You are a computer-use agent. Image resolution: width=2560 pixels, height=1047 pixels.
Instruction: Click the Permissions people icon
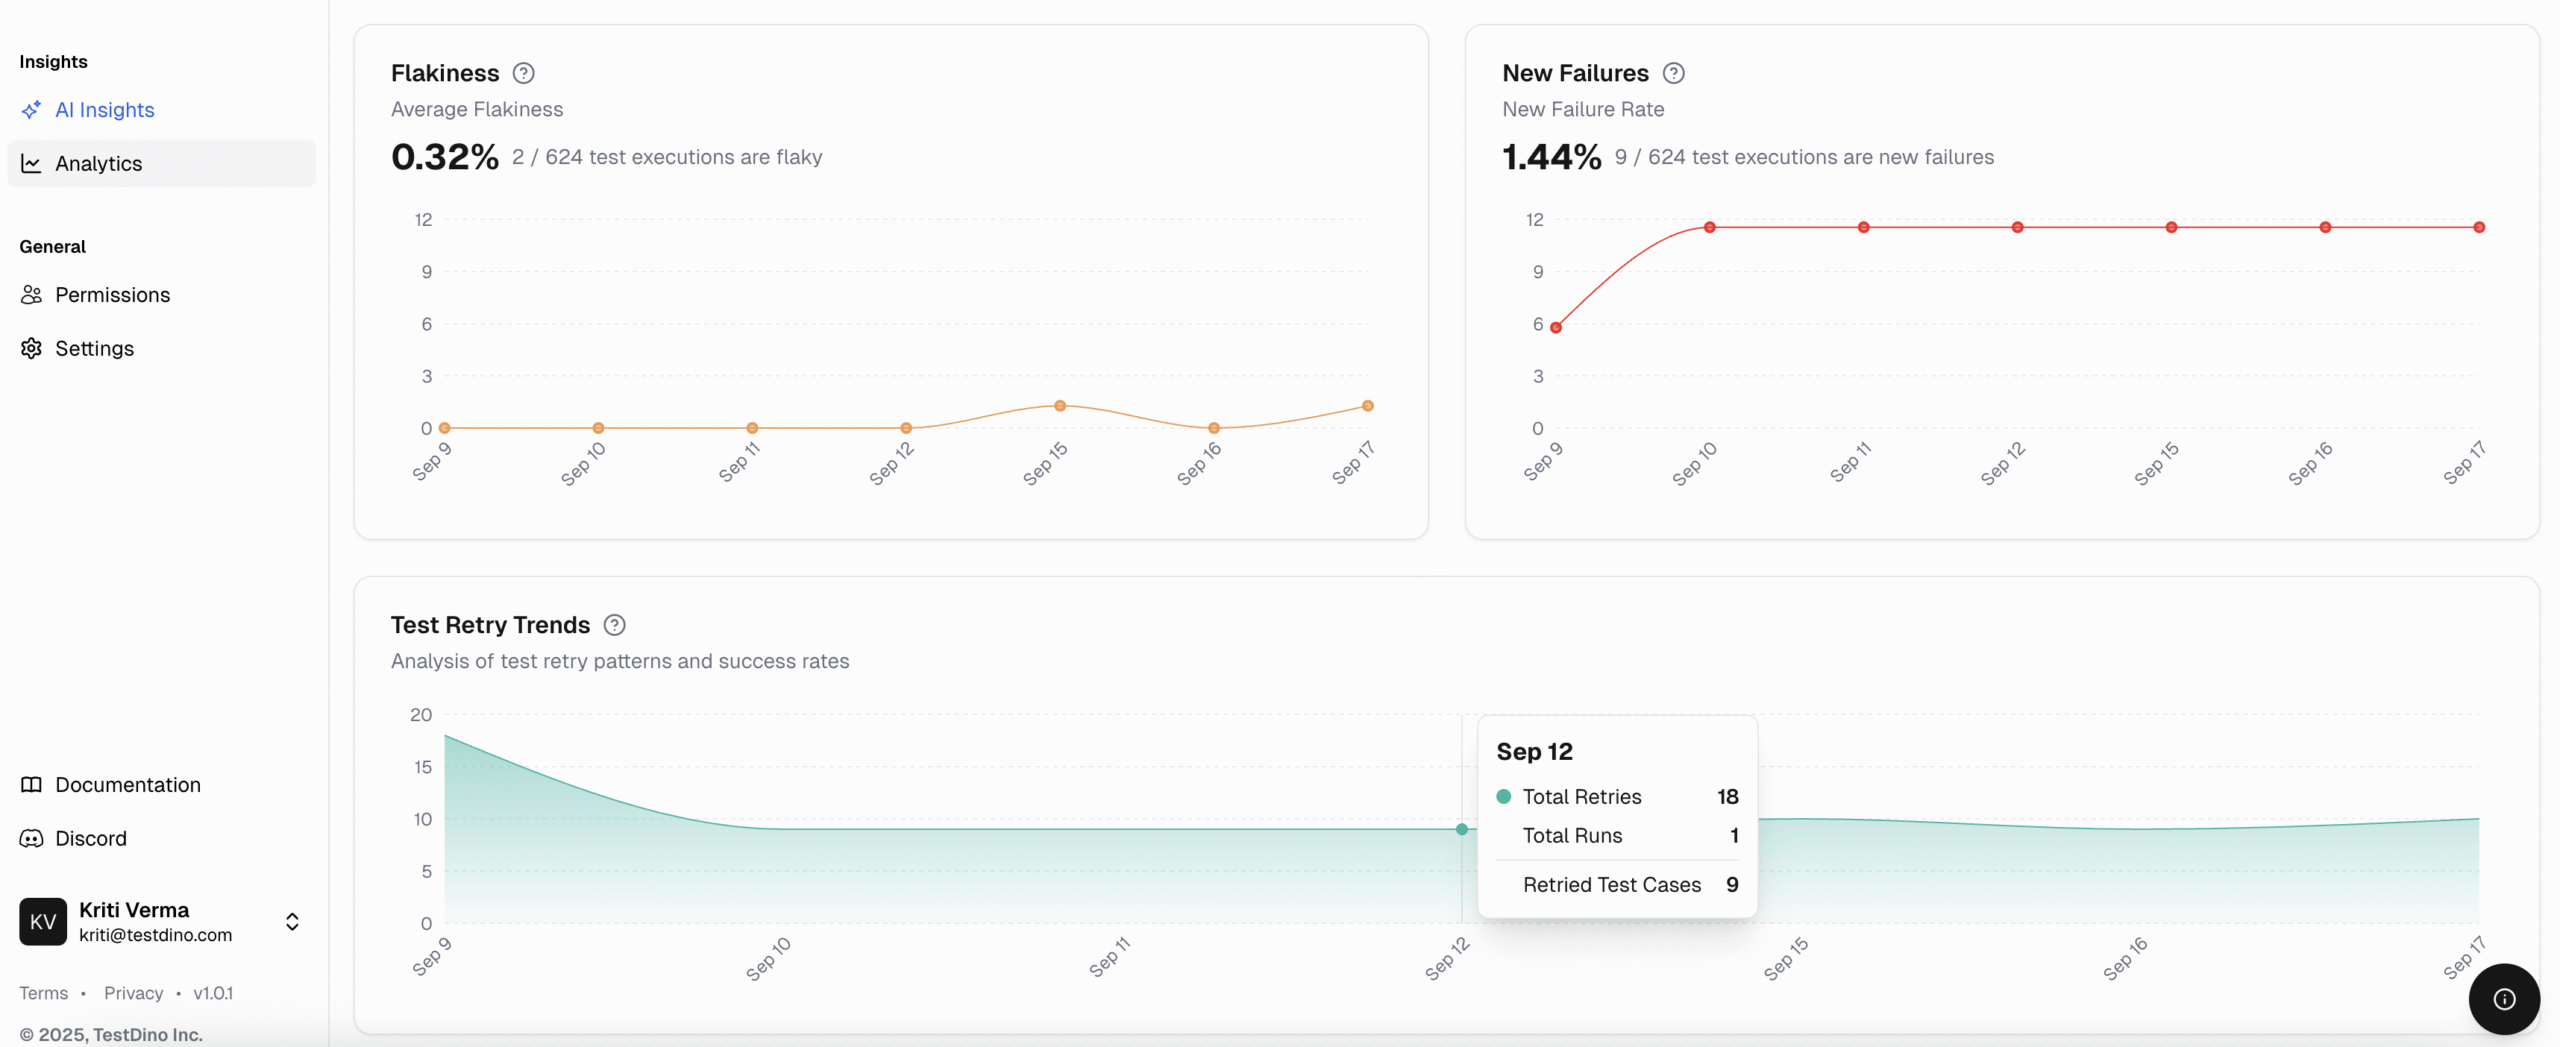(31, 295)
